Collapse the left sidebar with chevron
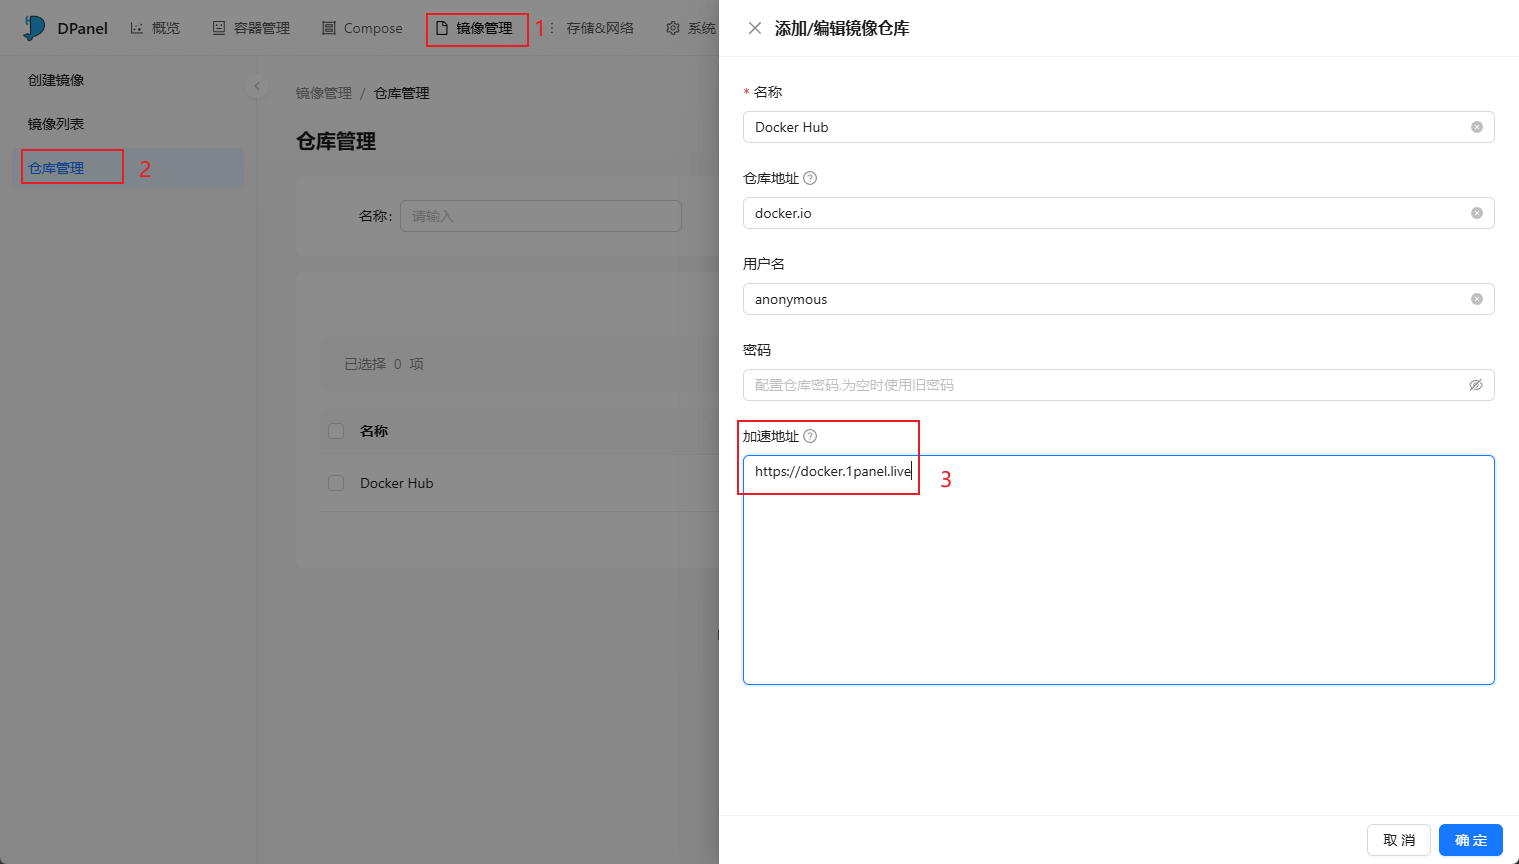This screenshot has height=864, width=1519. pos(257,86)
